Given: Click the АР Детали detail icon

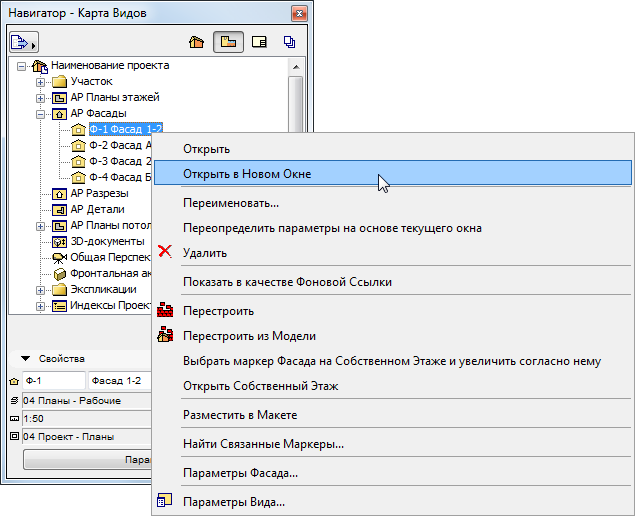Looking at the screenshot, I should click(59, 210).
